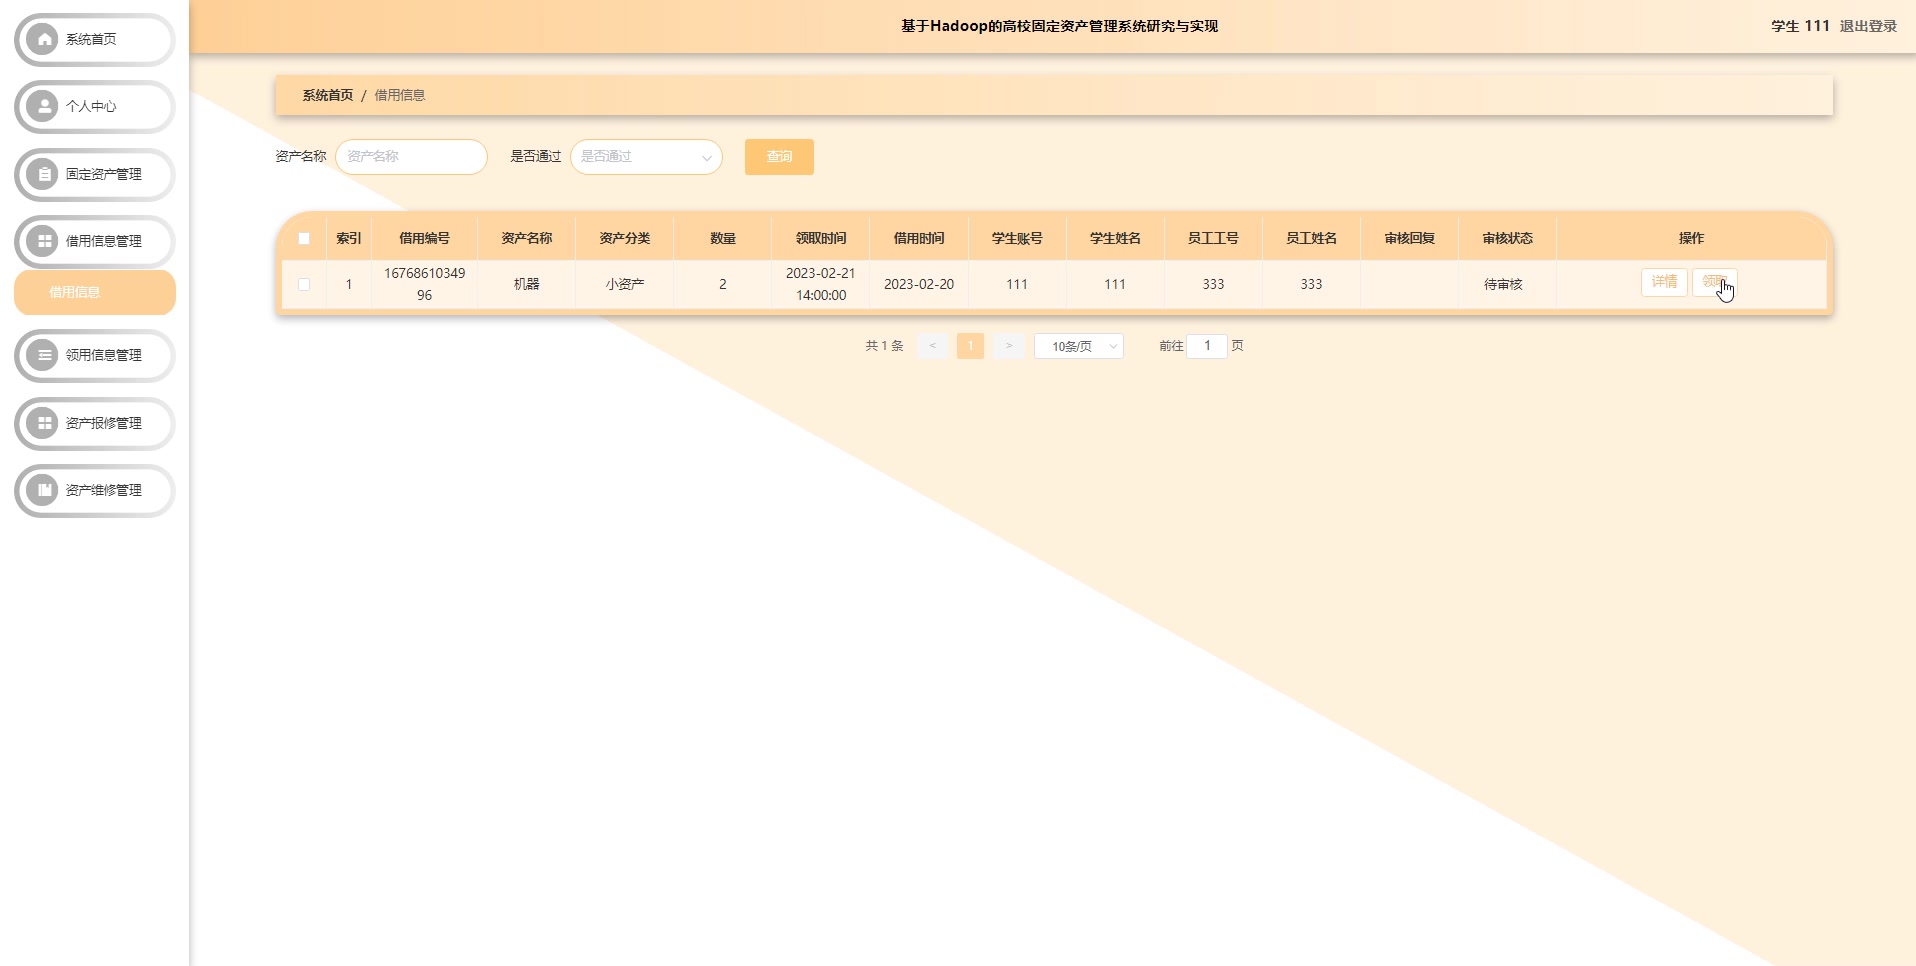Click the 资产报修管理 sidebar icon

[x=42, y=423]
